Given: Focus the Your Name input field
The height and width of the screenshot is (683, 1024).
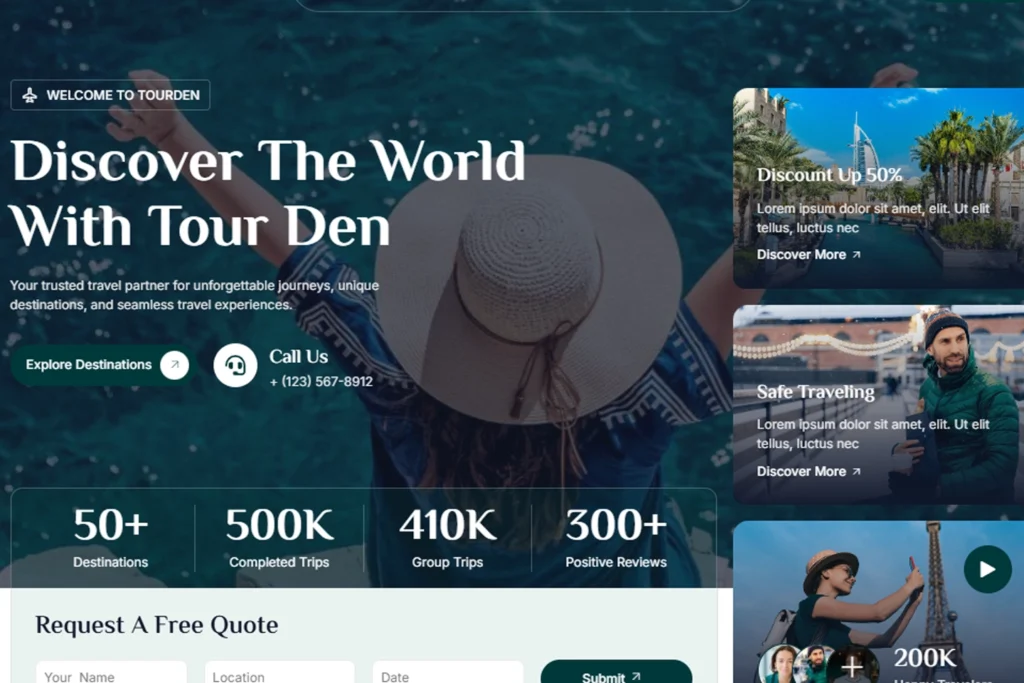Looking at the screenshot, I should (111, 673).
